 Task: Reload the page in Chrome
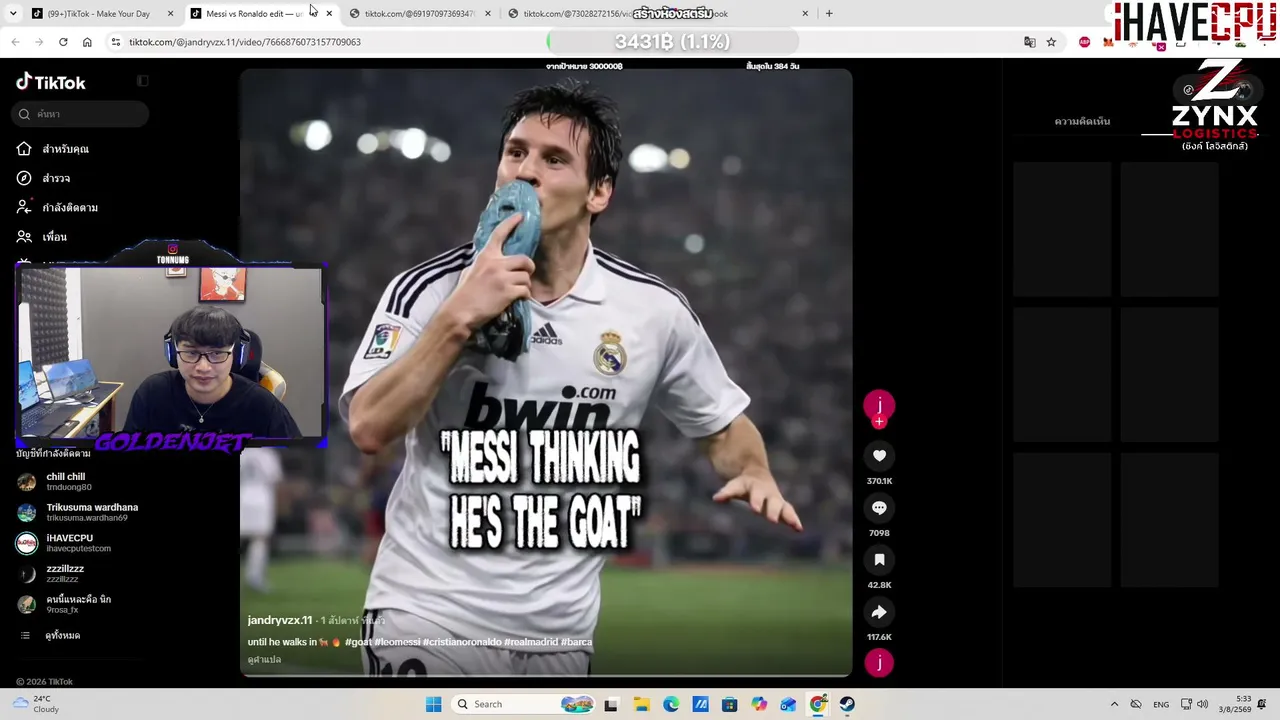tap(63, 42)
